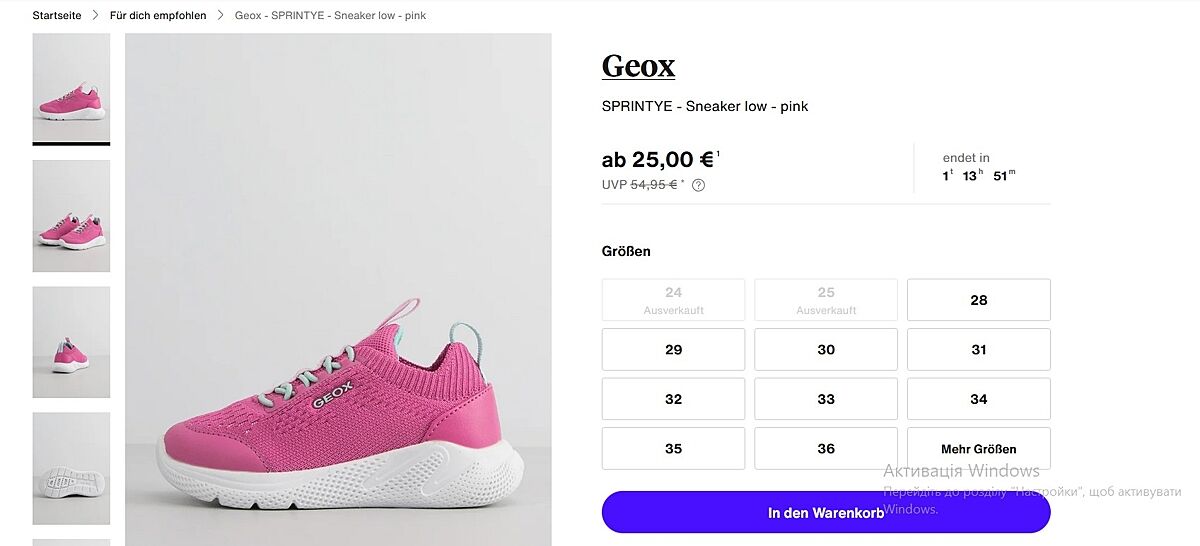Pick shoe size 36
The width and height of the screenshot is (1200, 546).
coord(826,449)
